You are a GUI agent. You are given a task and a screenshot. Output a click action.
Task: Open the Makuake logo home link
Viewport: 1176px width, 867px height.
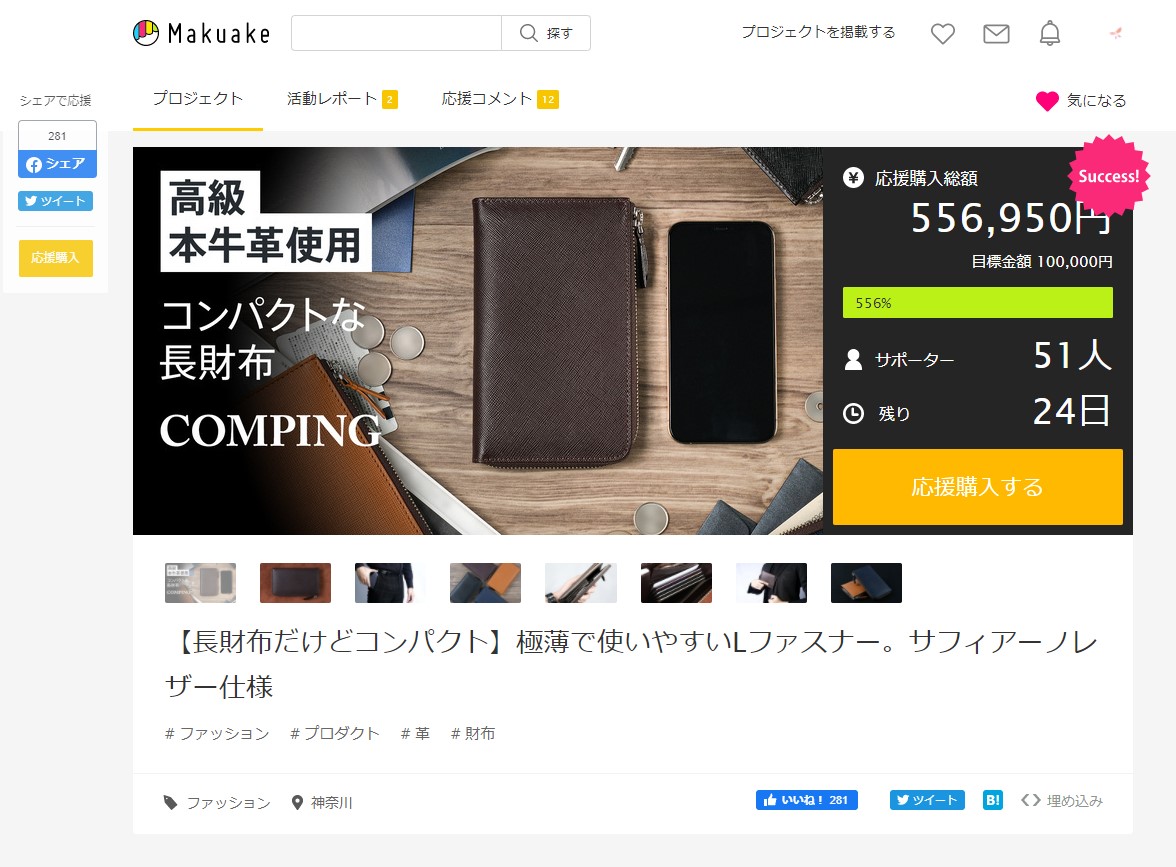[201, 33]
